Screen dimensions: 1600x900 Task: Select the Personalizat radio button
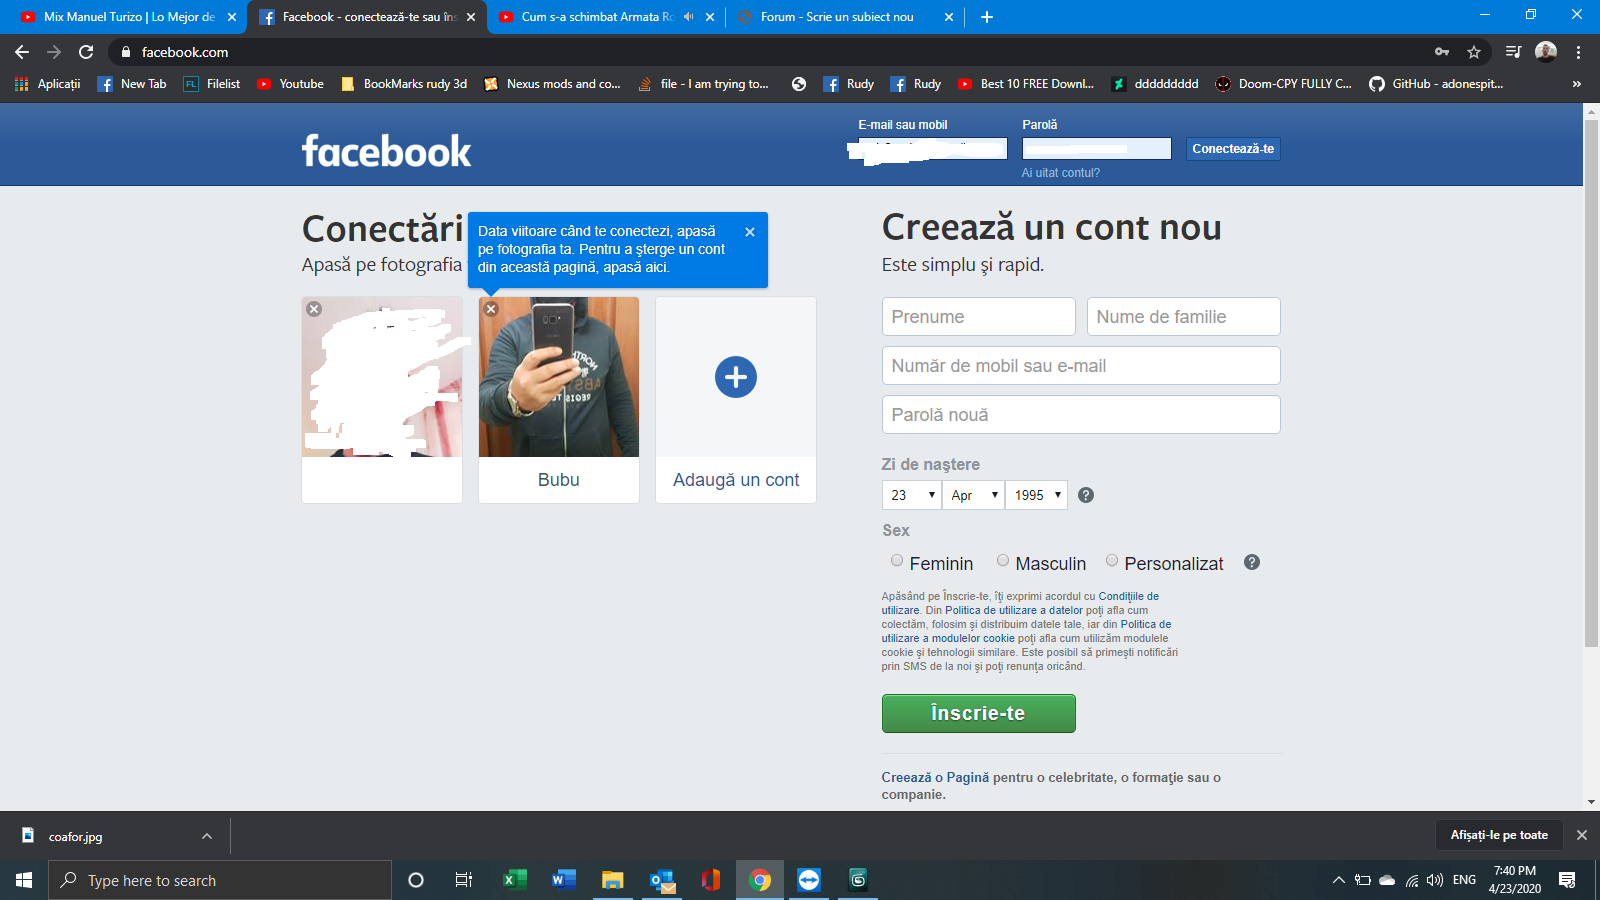point(1112,561)
